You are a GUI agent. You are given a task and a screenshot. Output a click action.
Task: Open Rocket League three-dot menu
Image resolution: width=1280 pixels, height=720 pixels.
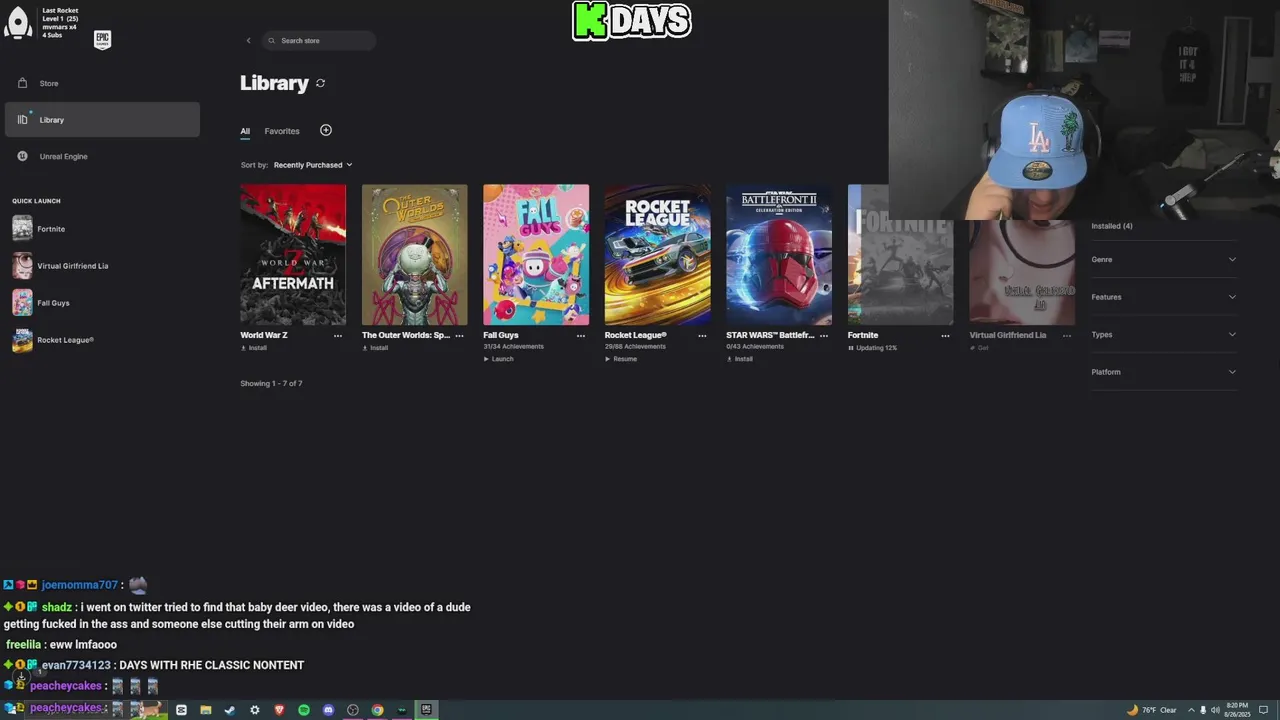[x=702, y=336]
